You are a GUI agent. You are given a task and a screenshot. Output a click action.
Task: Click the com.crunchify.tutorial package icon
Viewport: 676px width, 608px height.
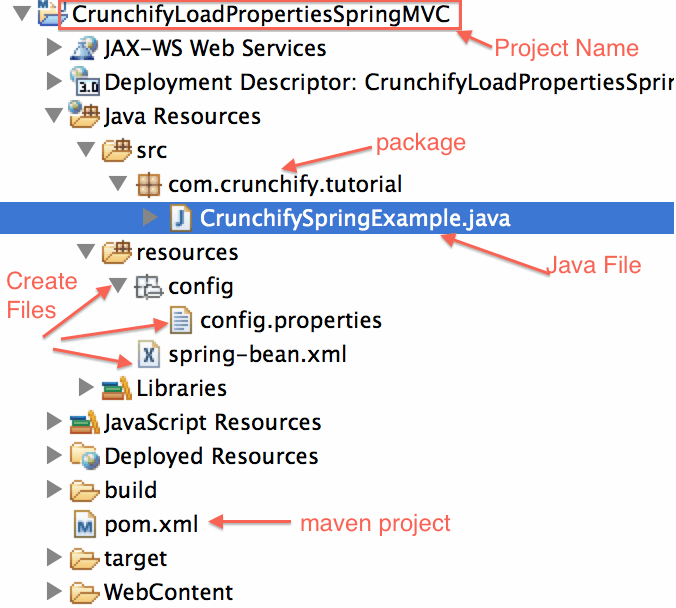click(149, 184)
